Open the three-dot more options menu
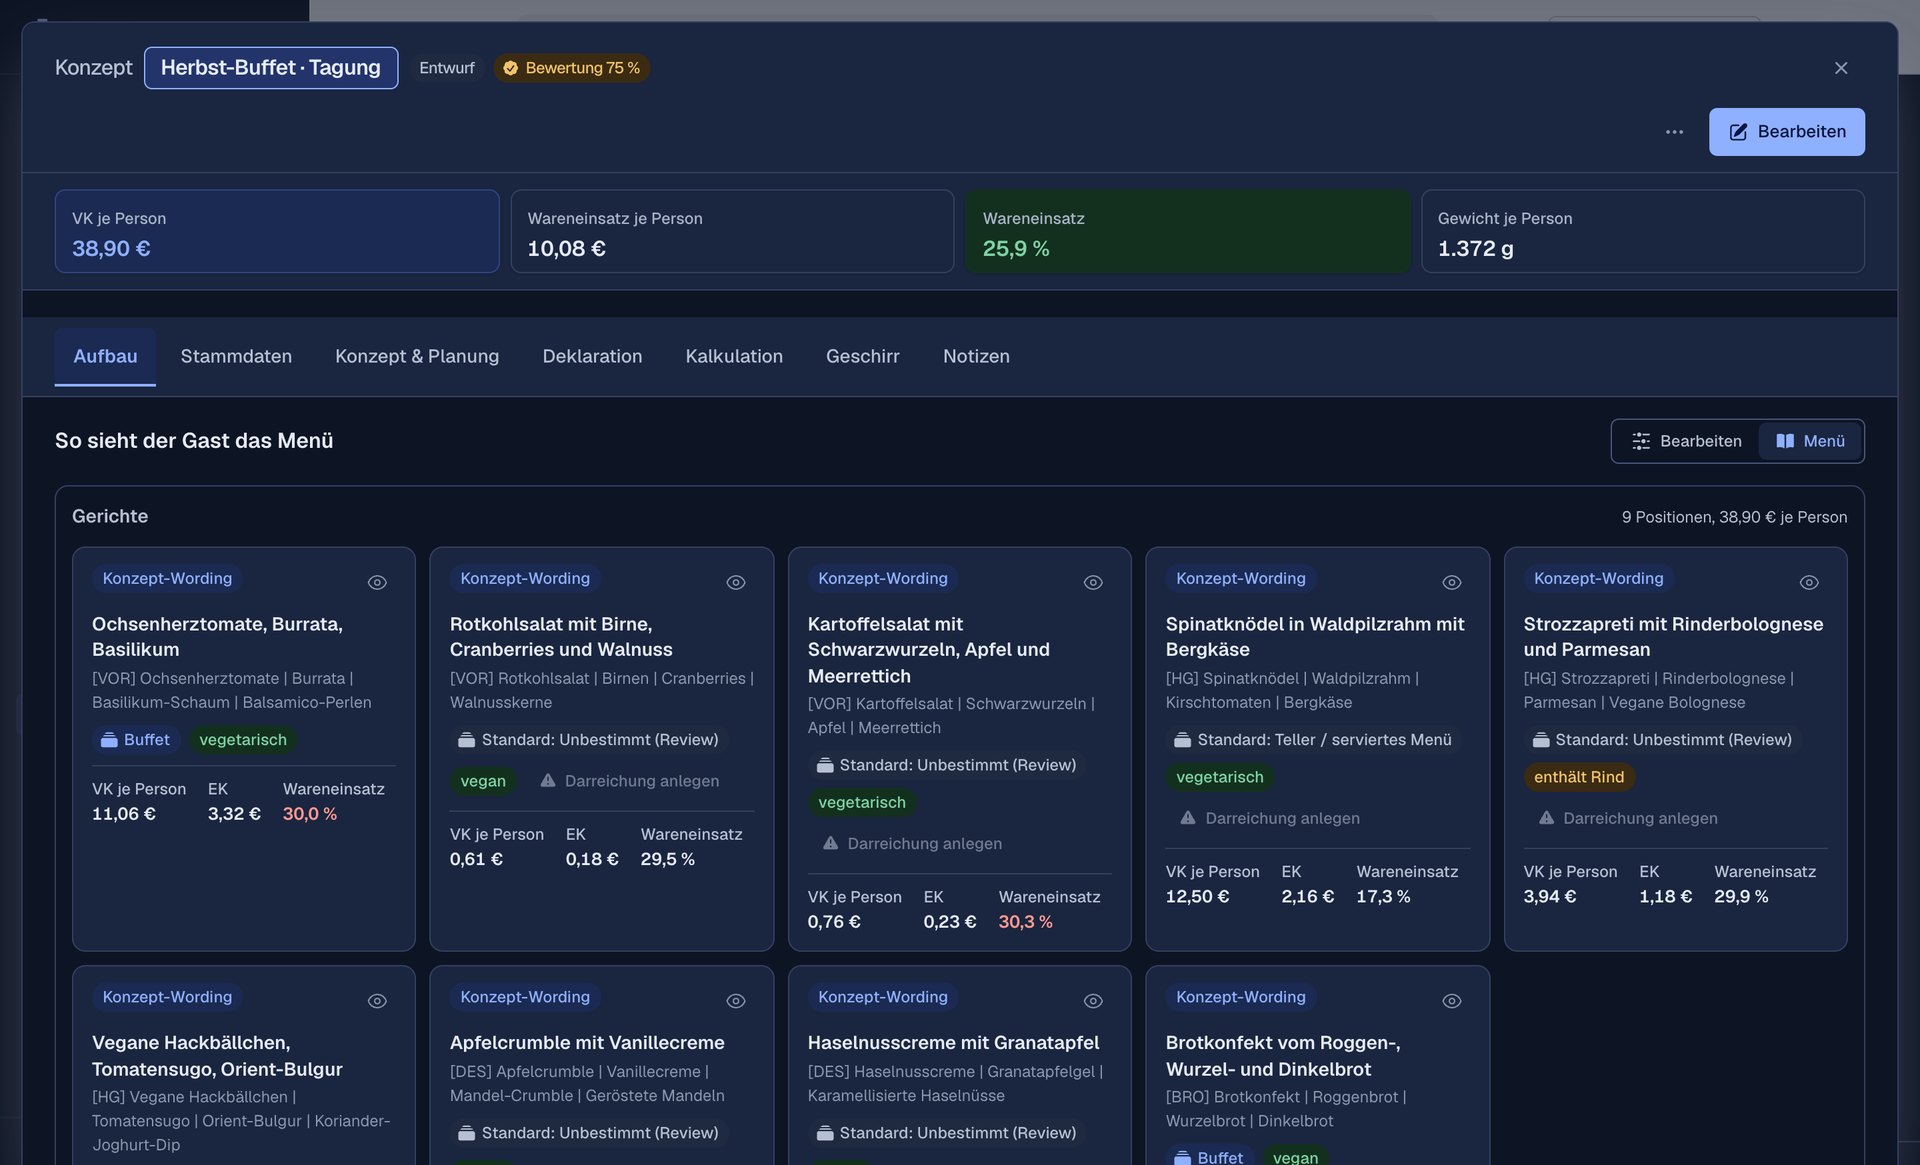This screenshot has width=1920, height=1165. point(1674,132)
